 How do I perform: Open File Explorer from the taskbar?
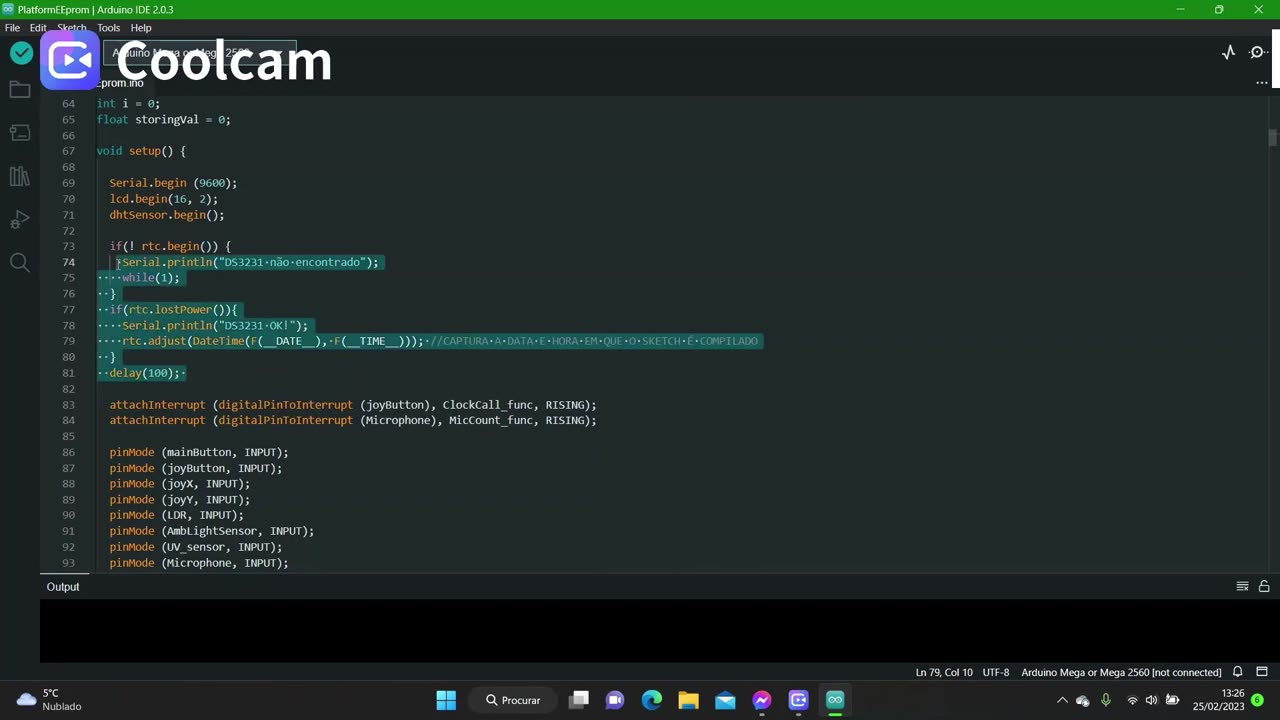click(x=688, y=700)
